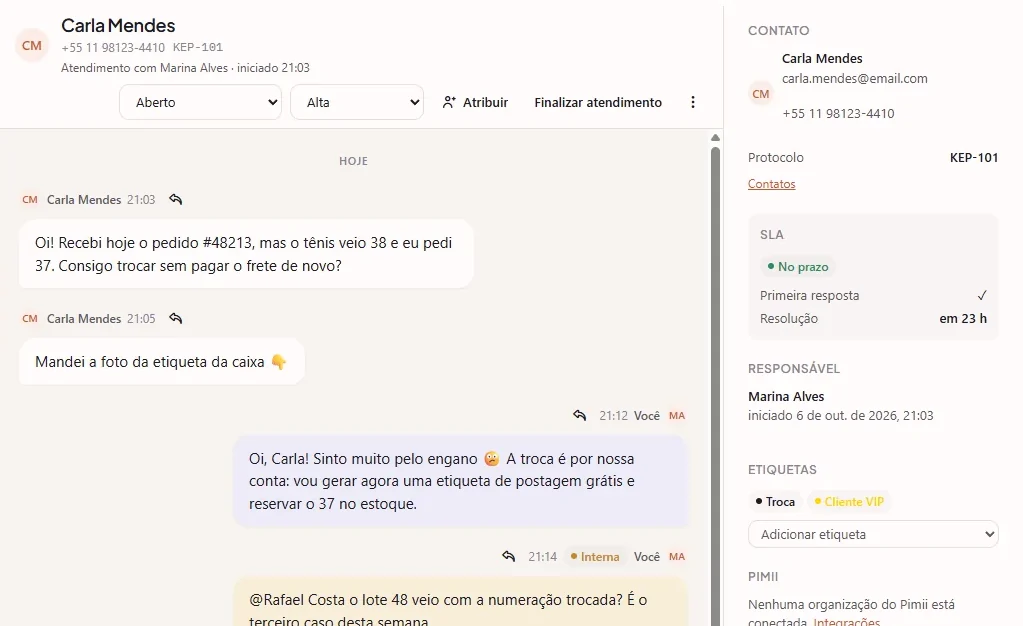Screen dimensions: 1023x626
Task: Open the Aberto status dropdown
Action: click(200, 102)
